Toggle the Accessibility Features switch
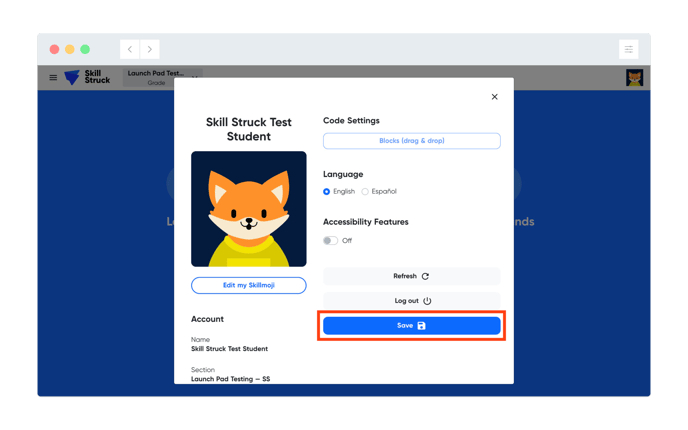Screen dimensions: 688x430 tap(330, 240)
